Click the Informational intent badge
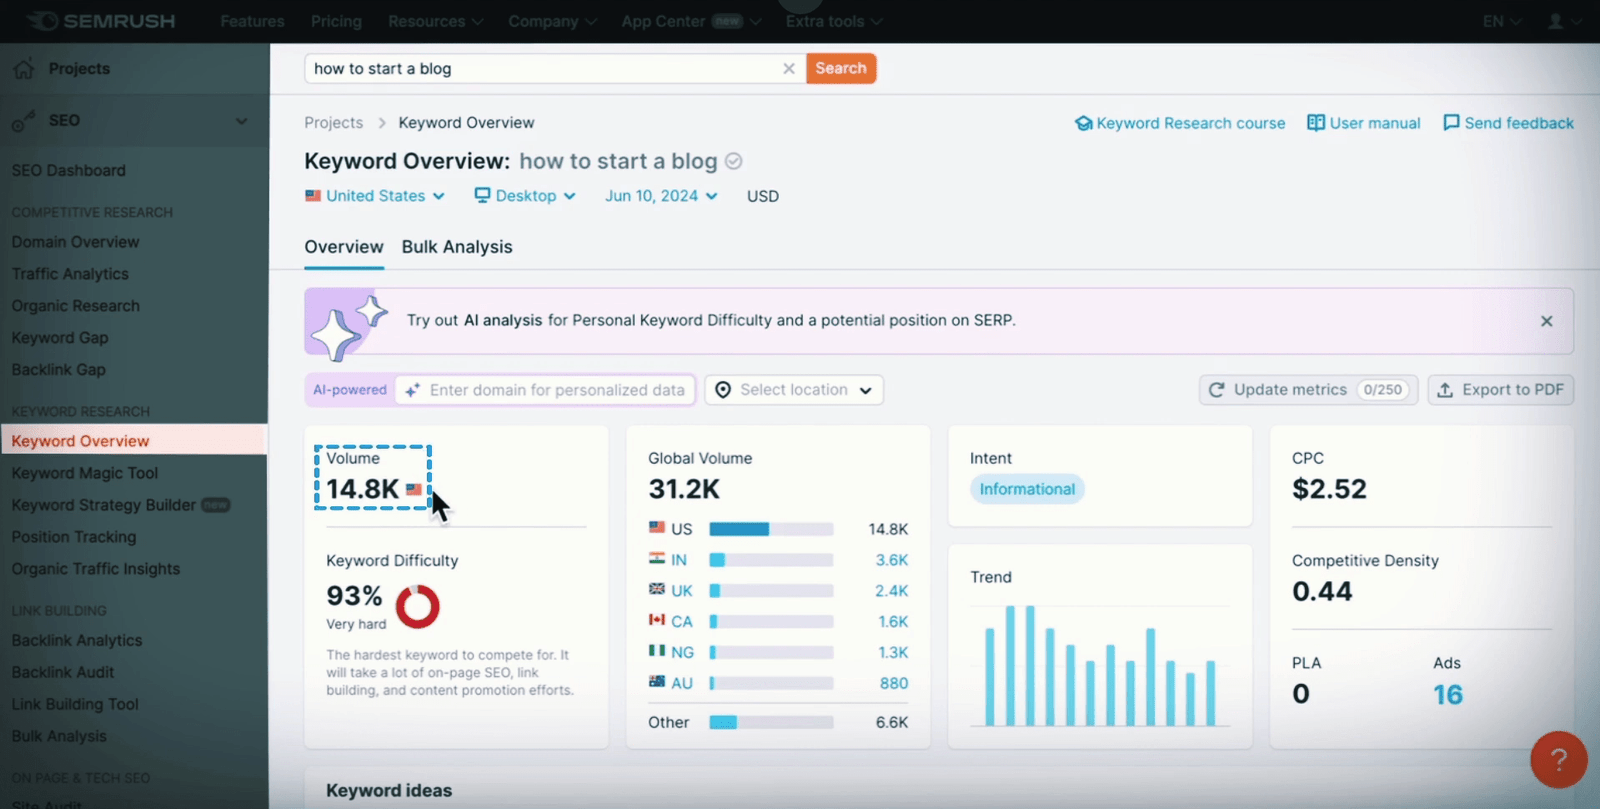This screenshot has width=1600, height=809. (1027, 489)
